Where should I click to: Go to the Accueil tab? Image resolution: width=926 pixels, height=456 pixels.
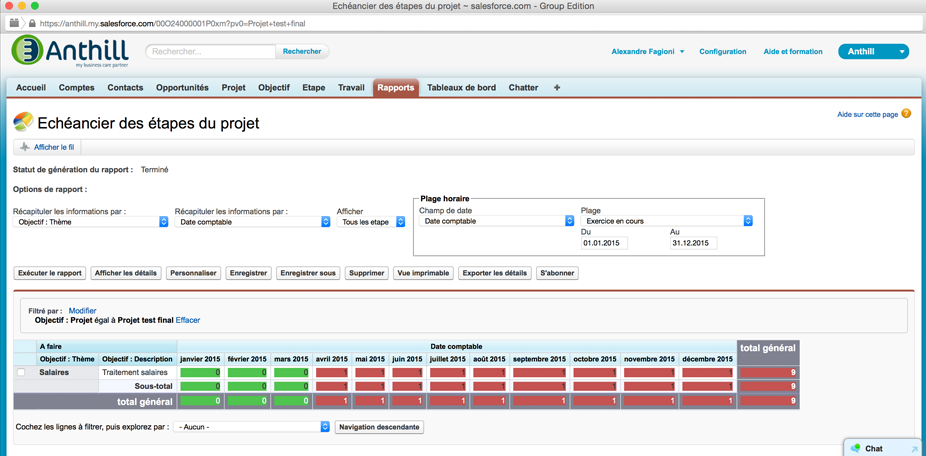[x=31, y=87]
